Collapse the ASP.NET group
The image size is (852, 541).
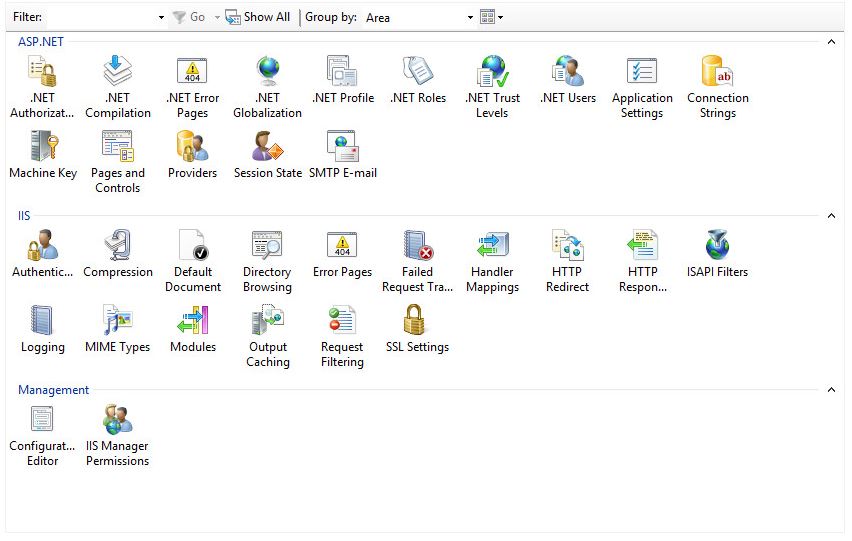pyautogui.click(x=831, y=42)
